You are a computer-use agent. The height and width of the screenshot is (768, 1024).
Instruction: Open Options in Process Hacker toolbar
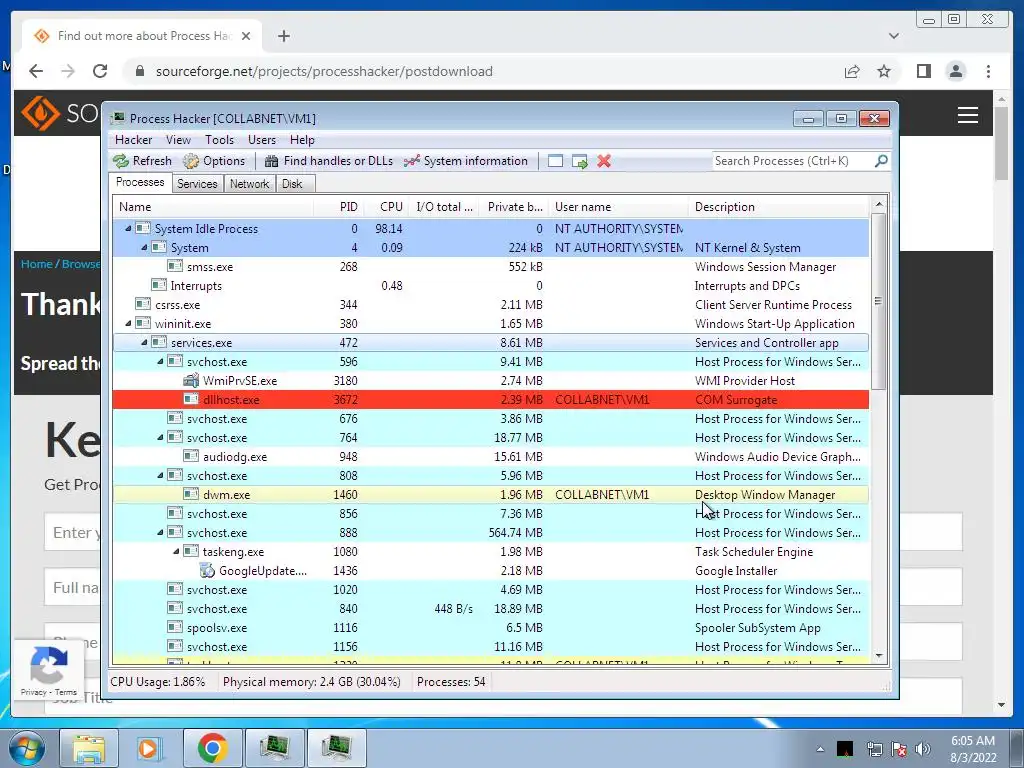point(214,161)
